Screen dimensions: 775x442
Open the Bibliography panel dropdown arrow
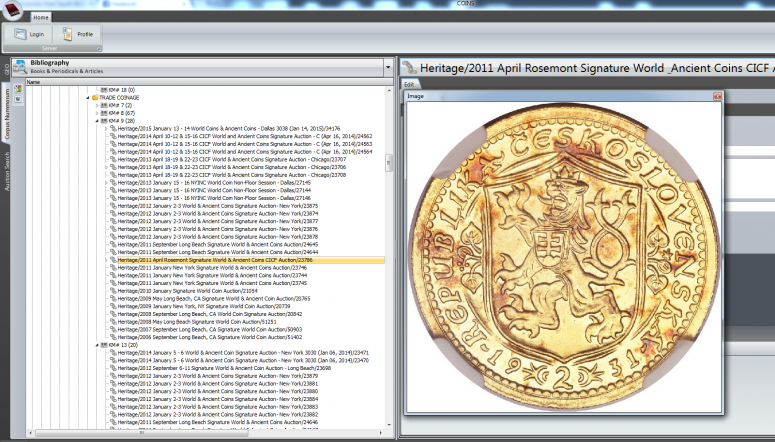[388, 67]
